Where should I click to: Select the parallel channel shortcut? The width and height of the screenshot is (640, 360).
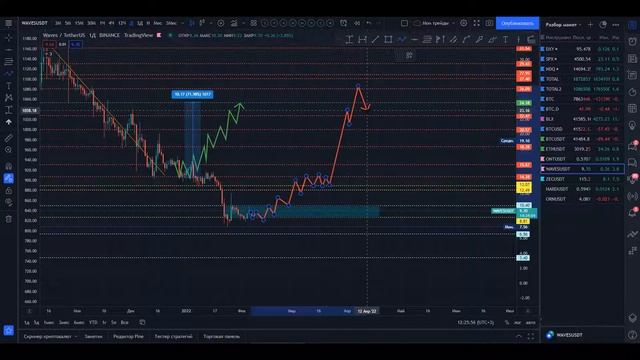click(x=453, y=39)
